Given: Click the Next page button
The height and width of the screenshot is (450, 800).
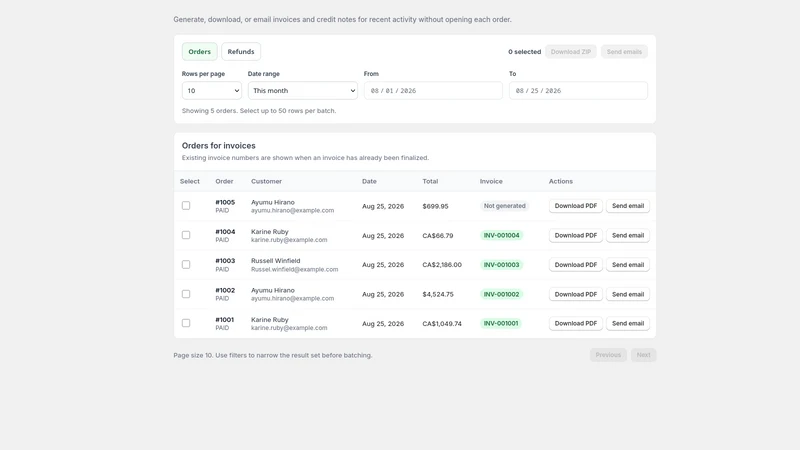Looking at the screenshot, I should point(643,355).
